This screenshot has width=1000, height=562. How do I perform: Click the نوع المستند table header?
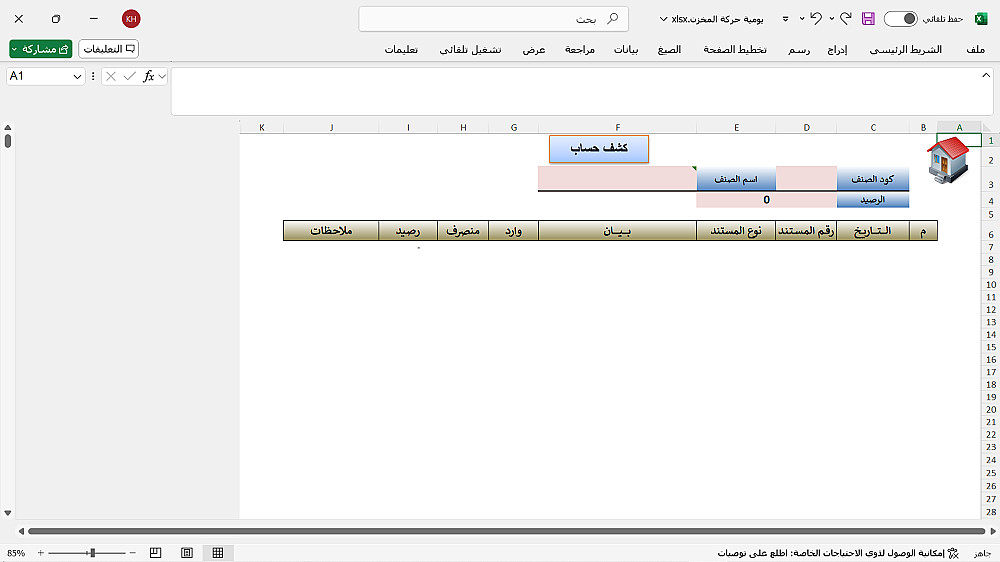click(736, 231)
